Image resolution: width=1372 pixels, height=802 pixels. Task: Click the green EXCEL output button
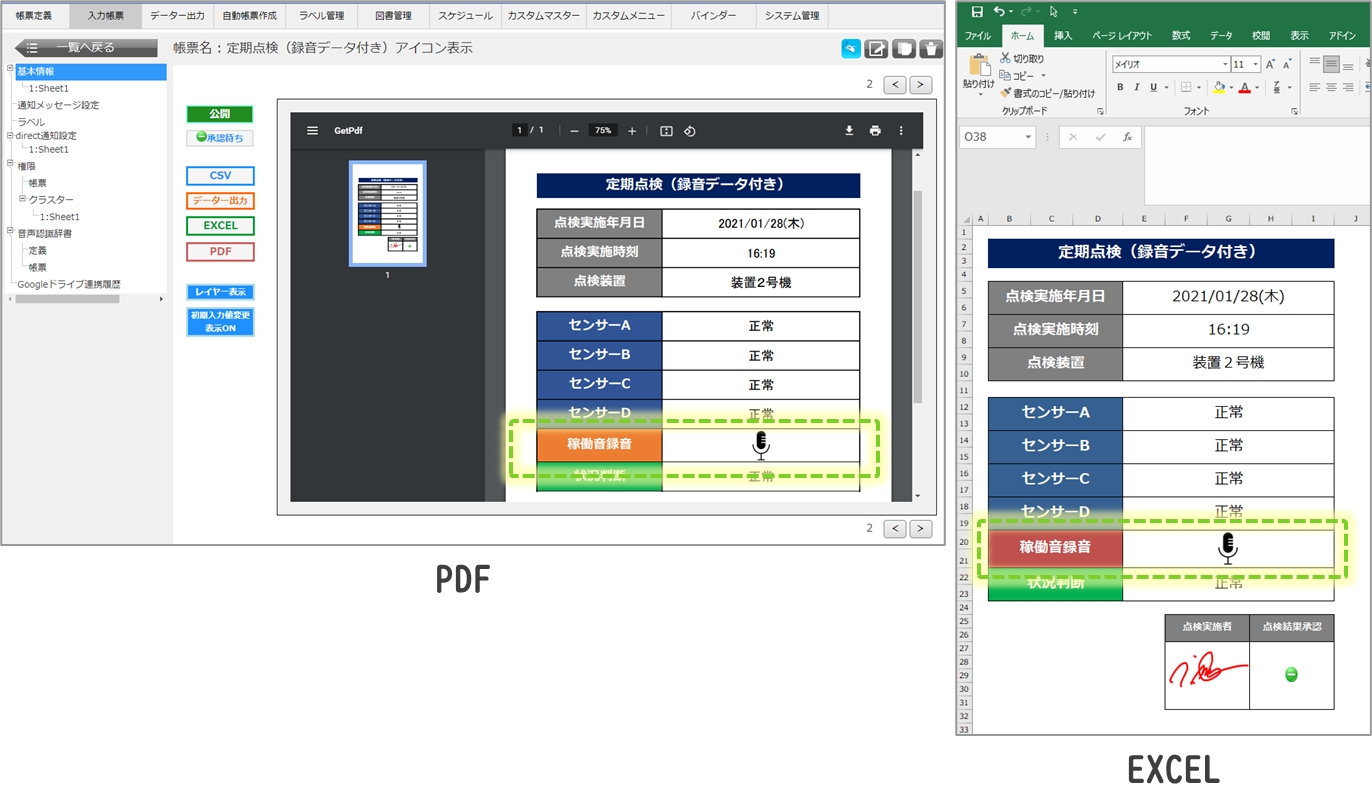220,226
